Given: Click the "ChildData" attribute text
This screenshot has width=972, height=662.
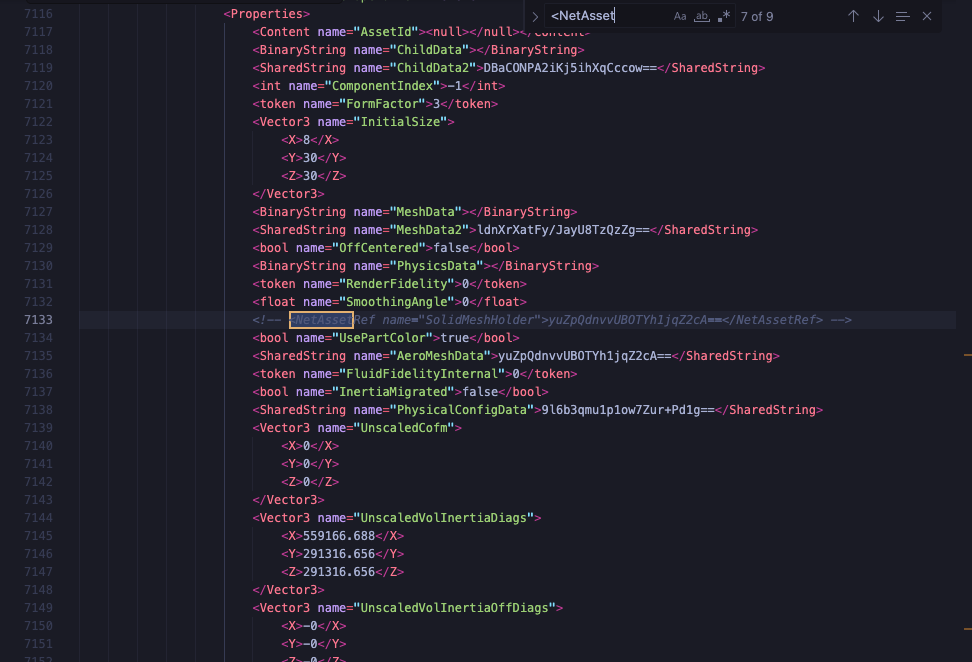Looking at the screenshot, I should [430, 50].
